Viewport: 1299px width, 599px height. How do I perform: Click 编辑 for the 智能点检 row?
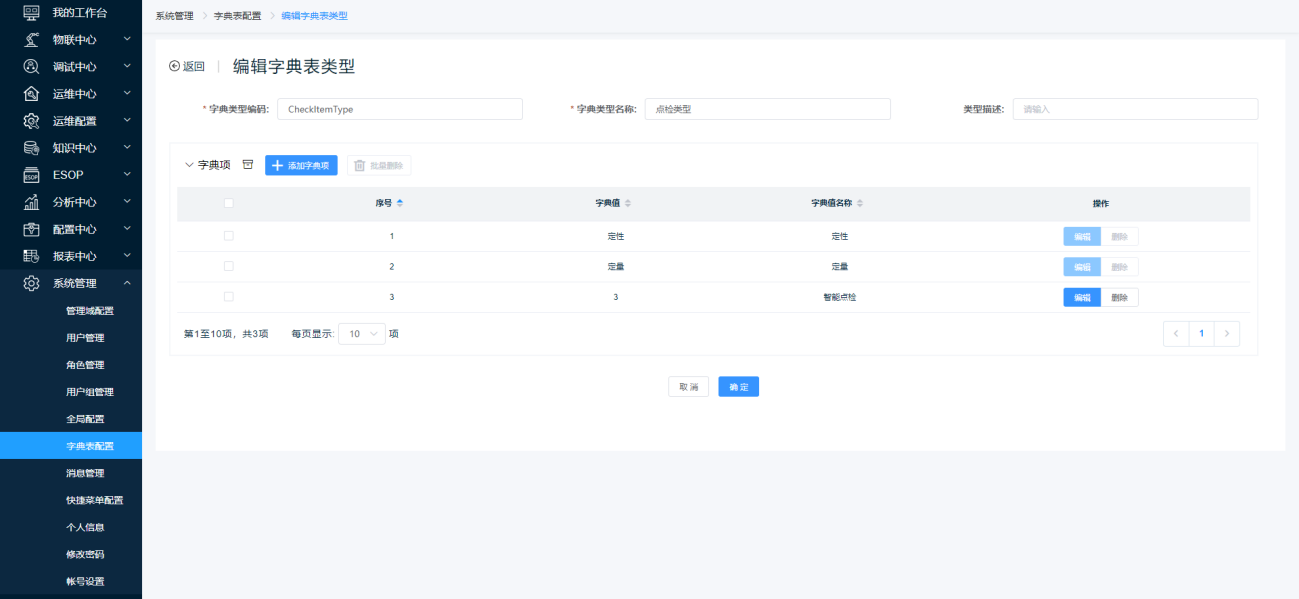1081,298
